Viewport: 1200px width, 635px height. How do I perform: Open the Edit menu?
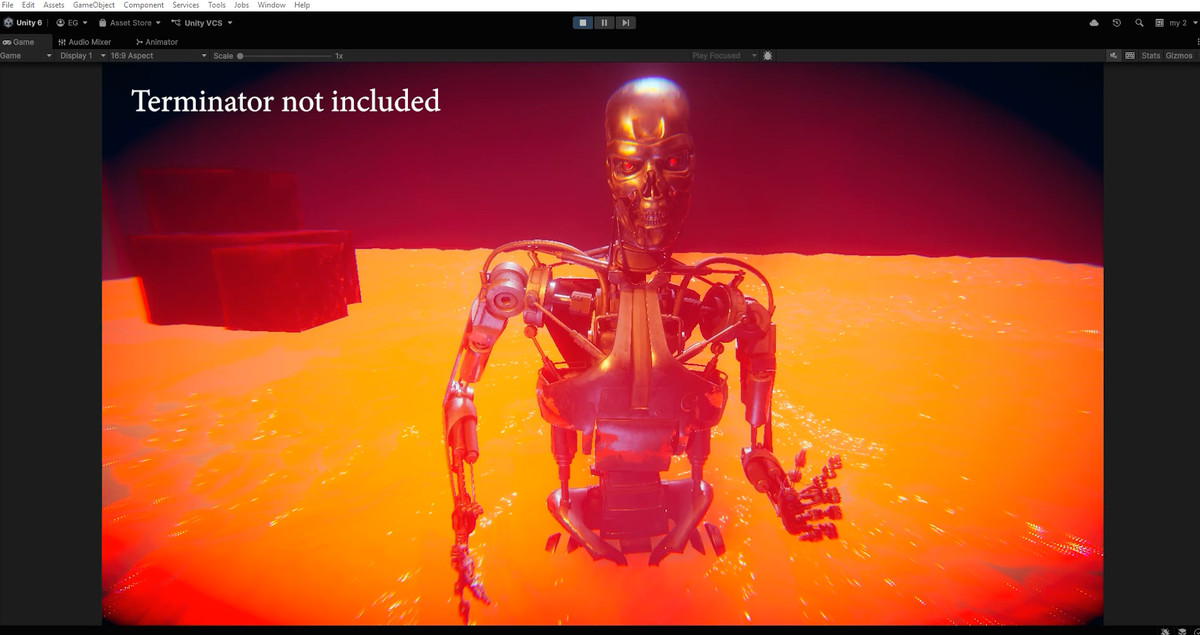(x=28, y=5)
